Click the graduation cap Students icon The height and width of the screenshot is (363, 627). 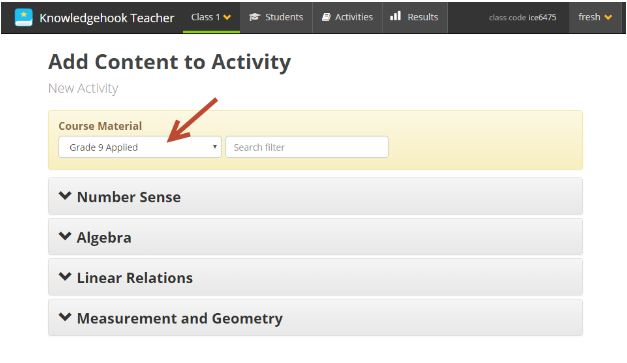254,17
